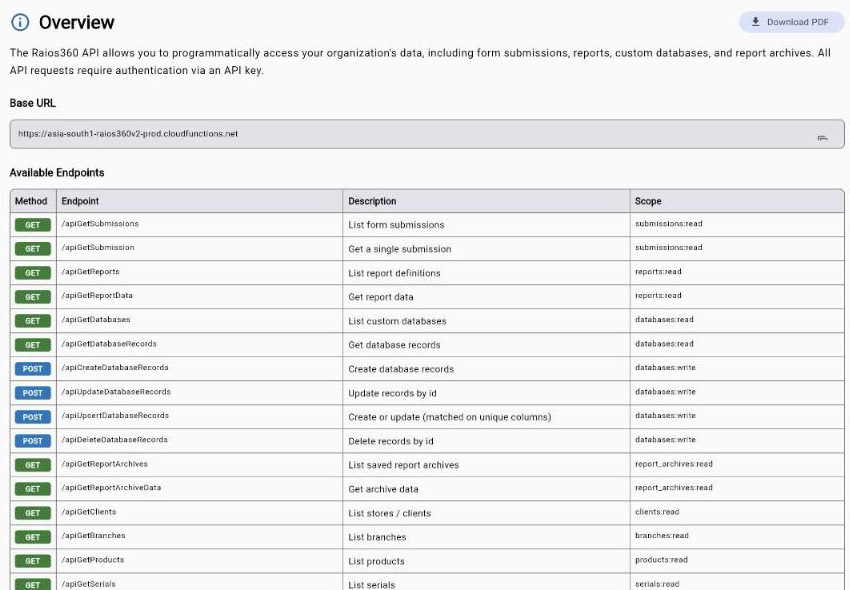Click 'List custom databases' description

point(397,321)
